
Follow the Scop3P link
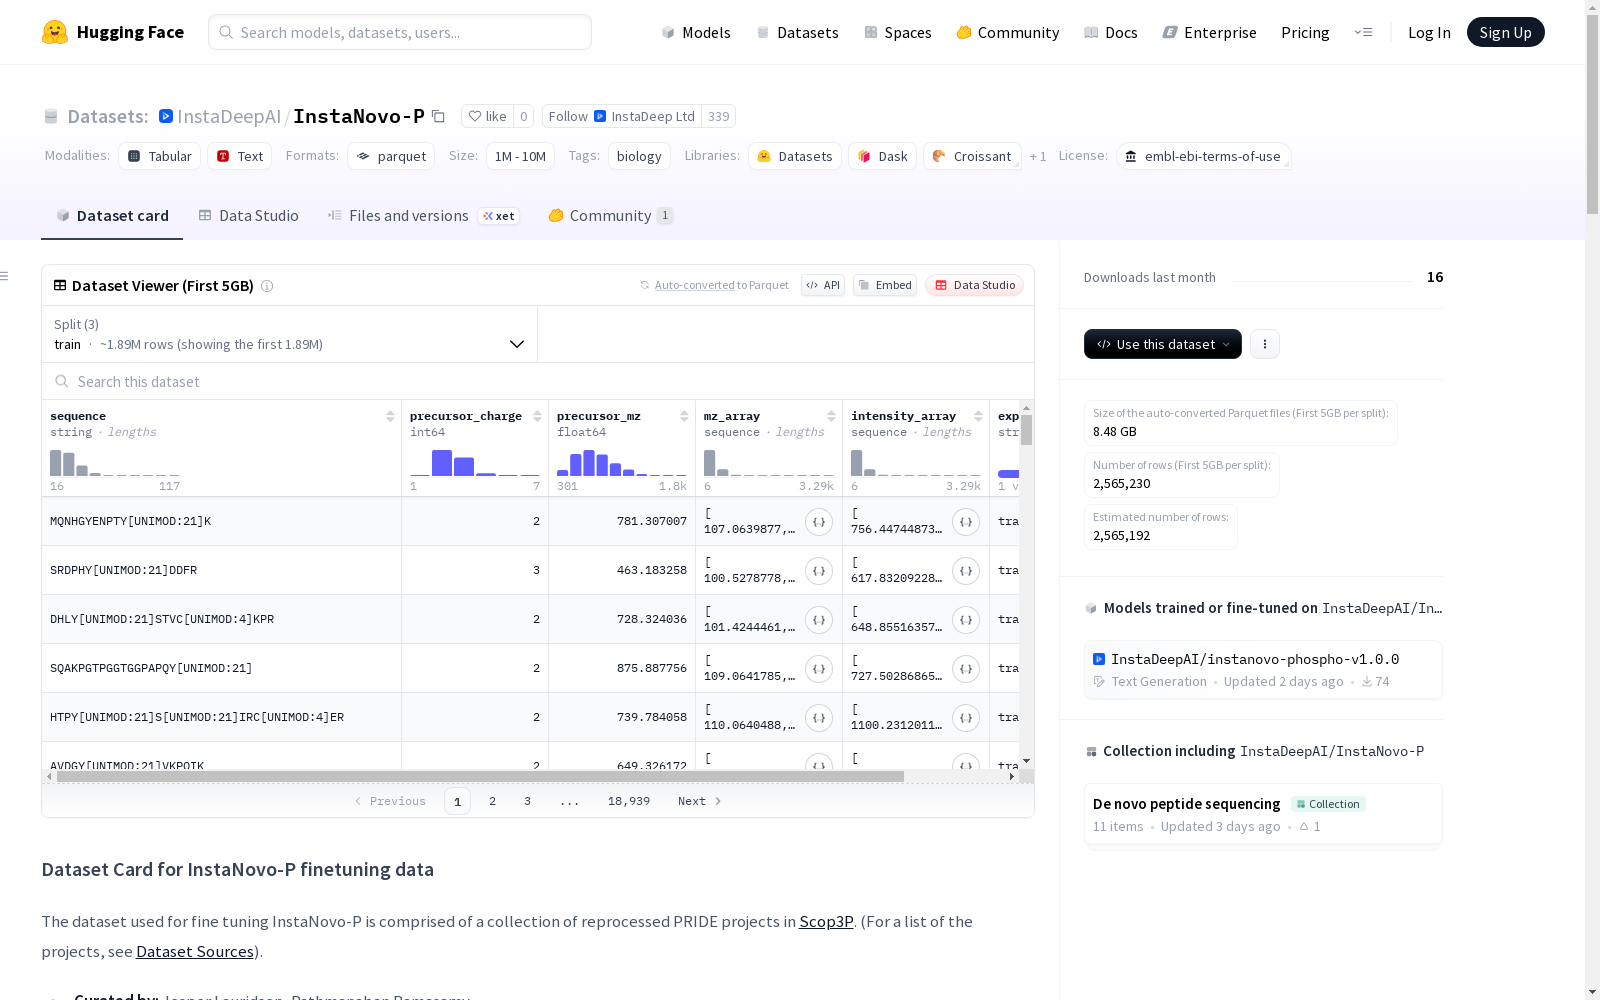[826, 921]
